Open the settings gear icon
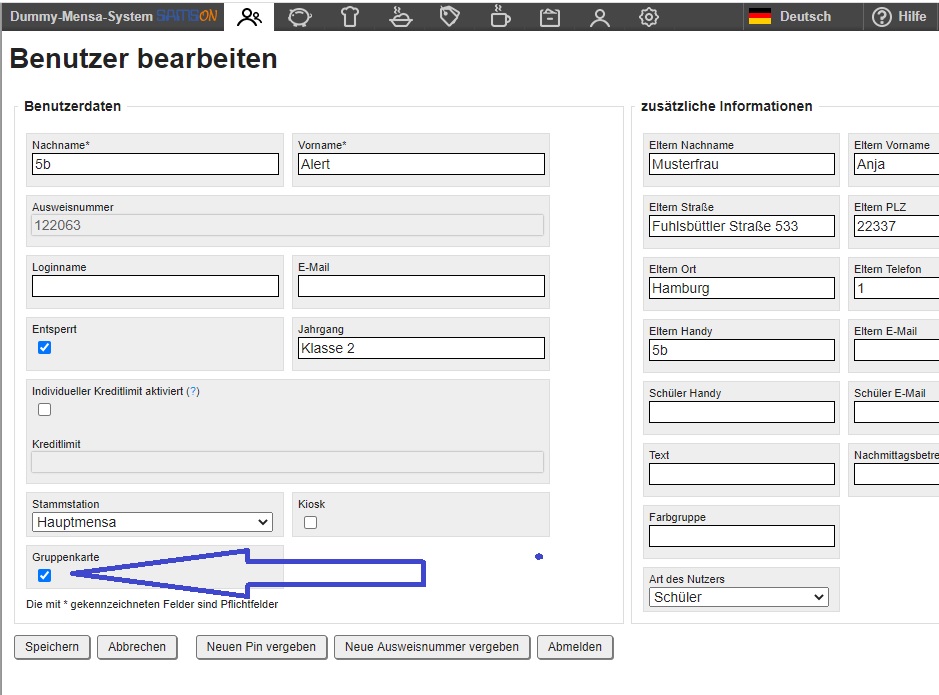939x695 pixels. click(x=649, y=17)
